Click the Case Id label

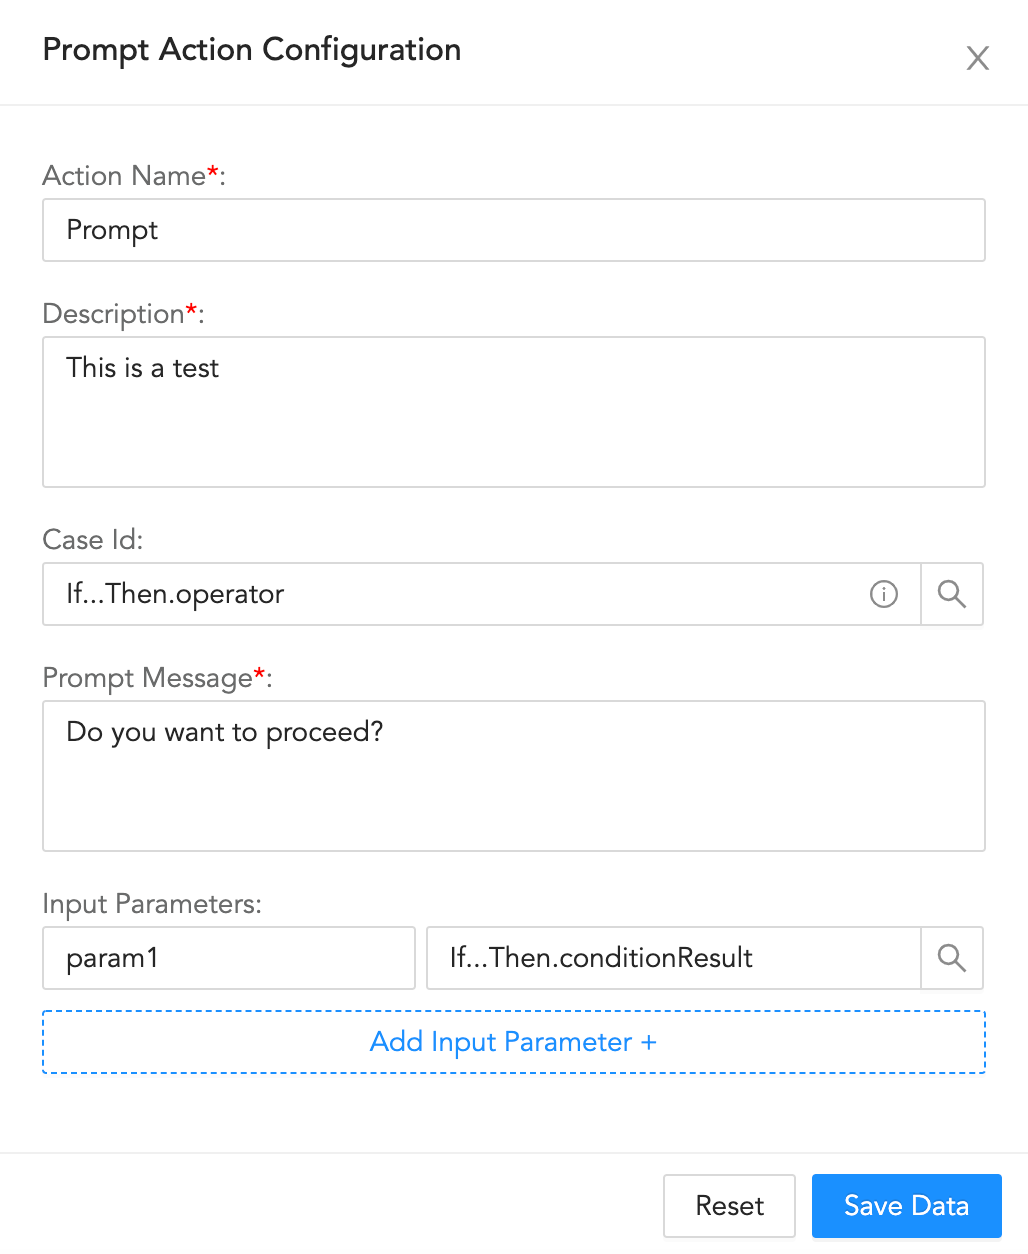tap(92, 539)
